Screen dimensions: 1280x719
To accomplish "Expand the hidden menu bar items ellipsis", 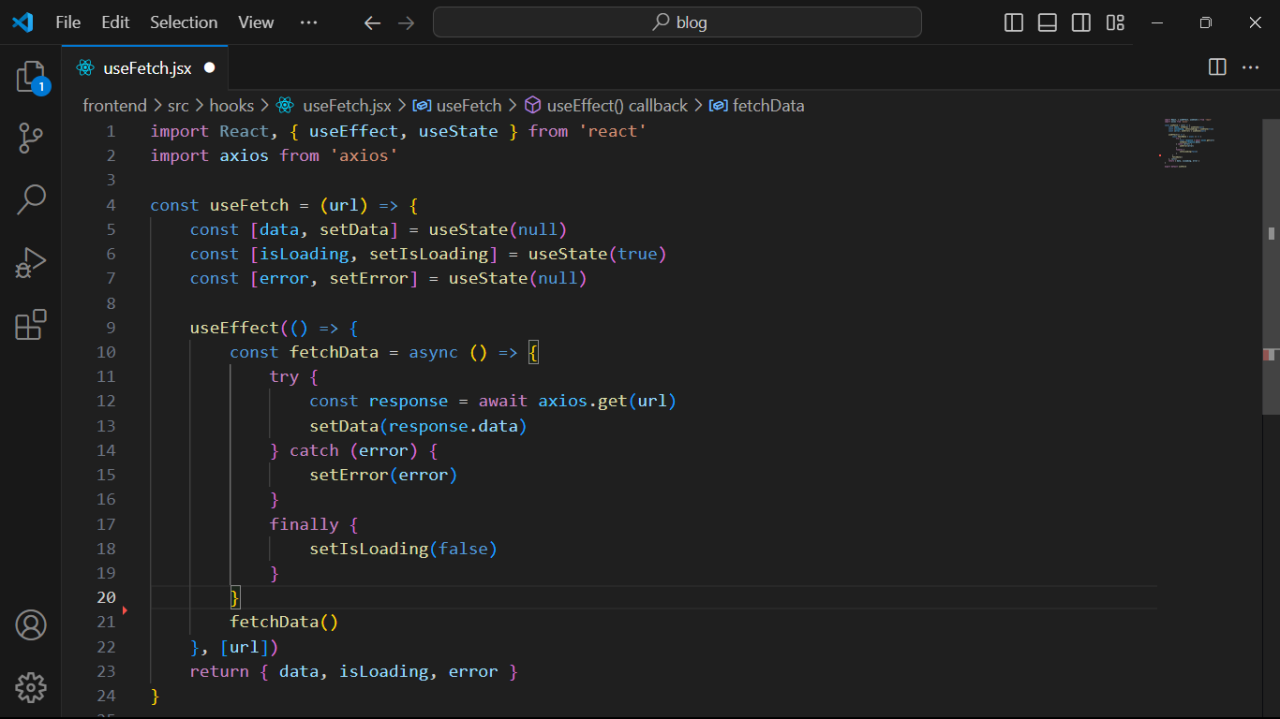I will 308,23.
